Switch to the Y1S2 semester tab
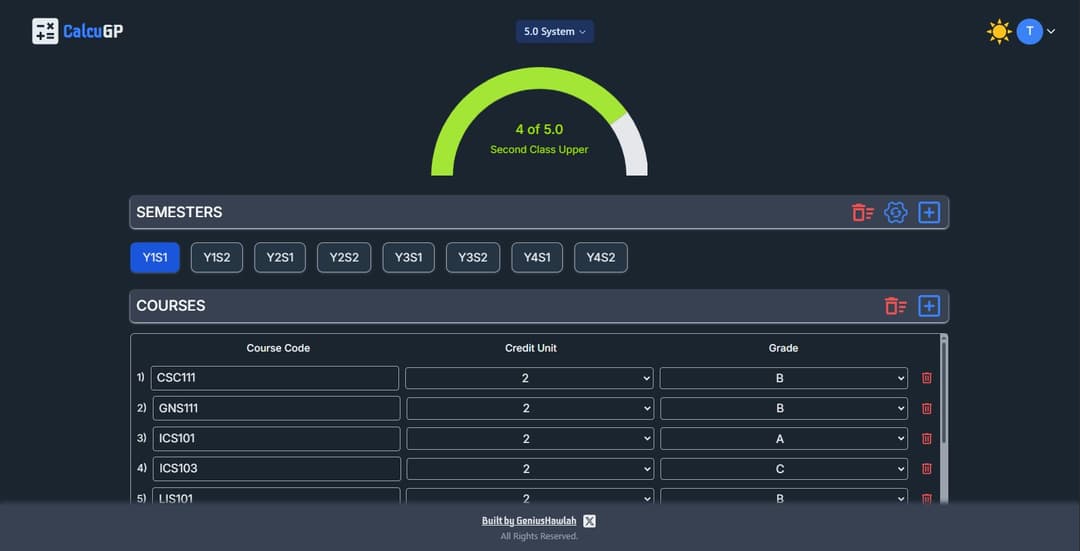This screenshot has height=551, width=1080. (217, 257)
